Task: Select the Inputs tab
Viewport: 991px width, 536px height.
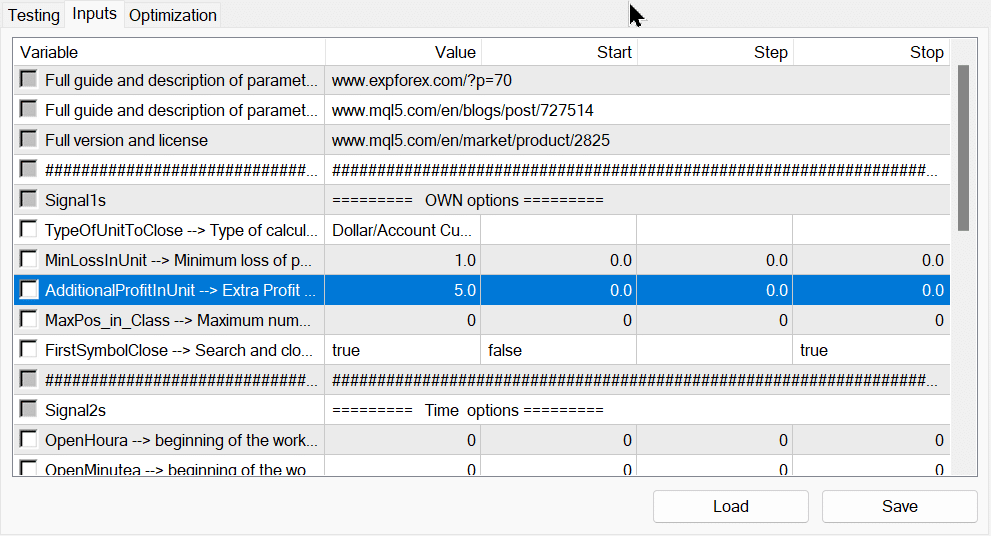Action: click(95, 14)
